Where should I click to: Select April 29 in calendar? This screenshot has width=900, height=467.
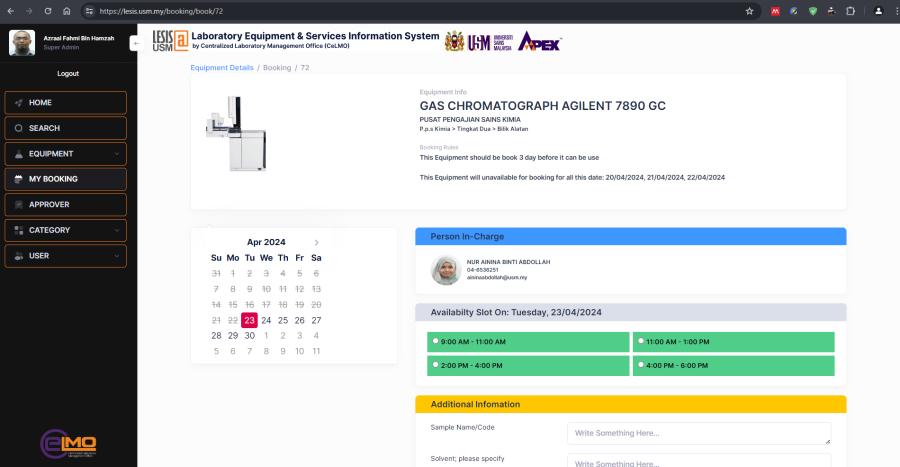tap(233, 336)
